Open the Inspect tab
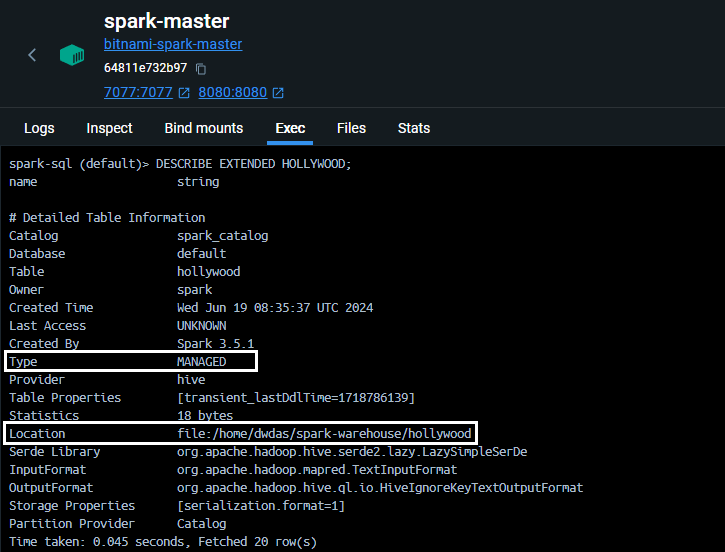The height and width of the screenshot is (552, 725). [109, 128]
